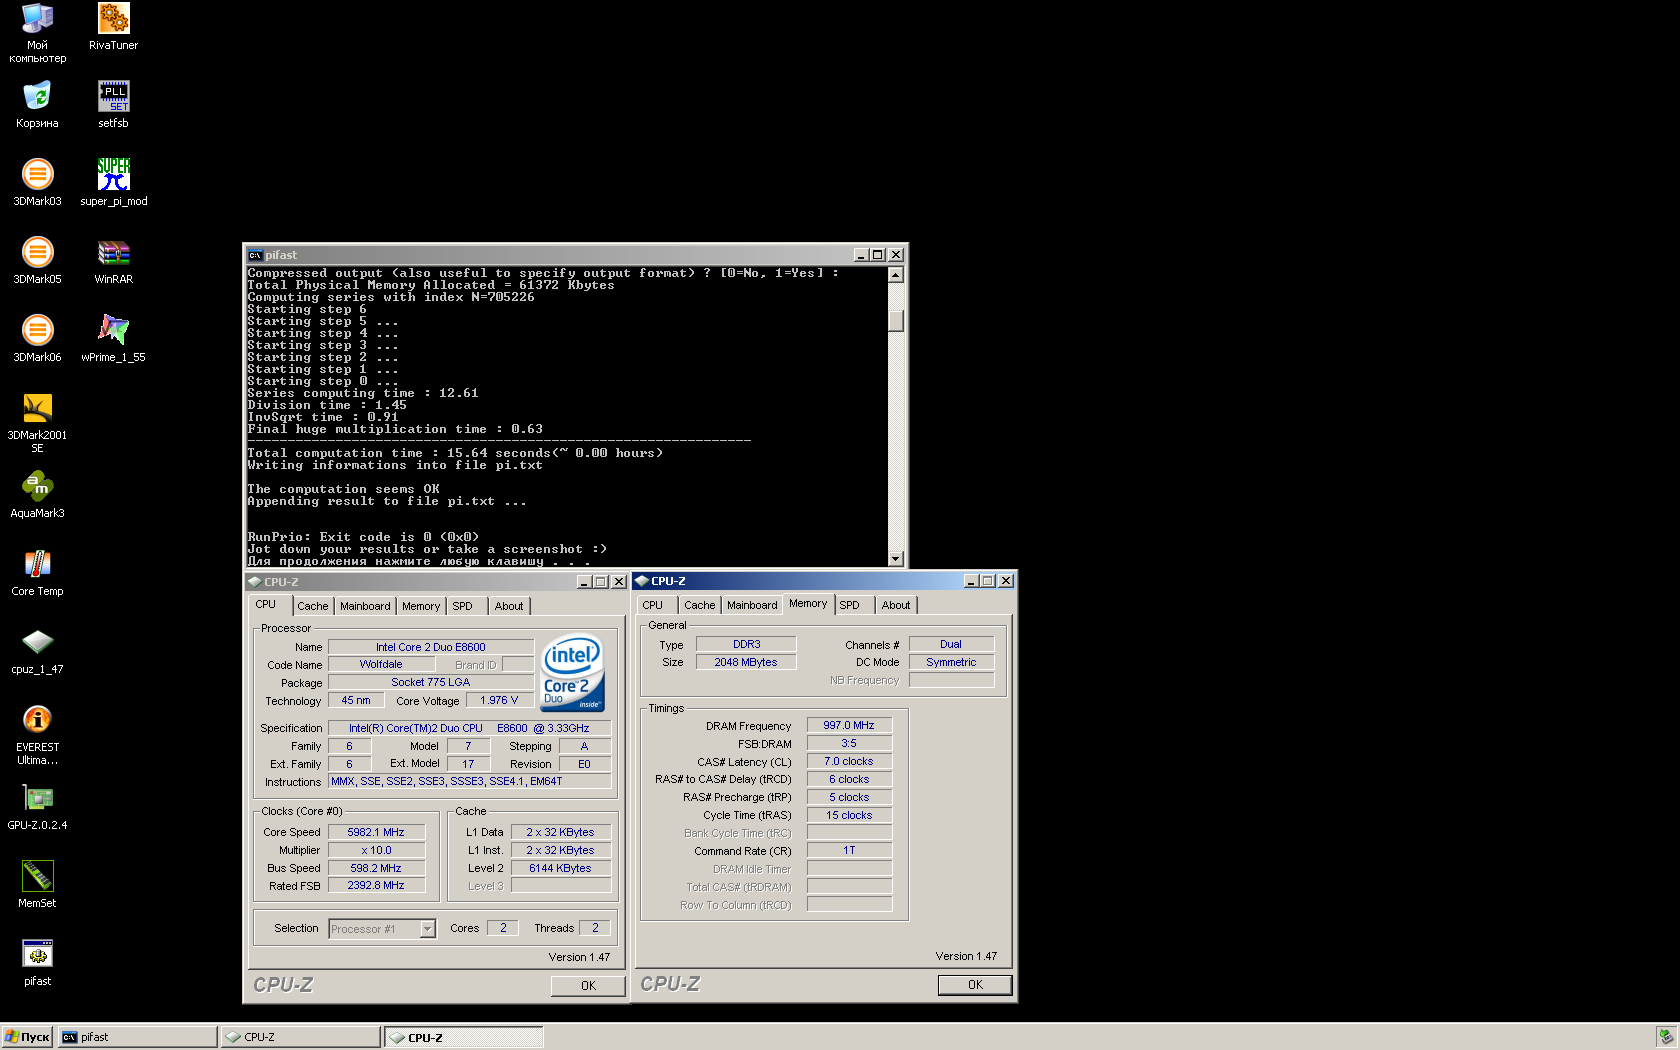Click the memory Size 2048 MBytes value
Viewport: 1680px width, 1050px height.
click(746, 662)
